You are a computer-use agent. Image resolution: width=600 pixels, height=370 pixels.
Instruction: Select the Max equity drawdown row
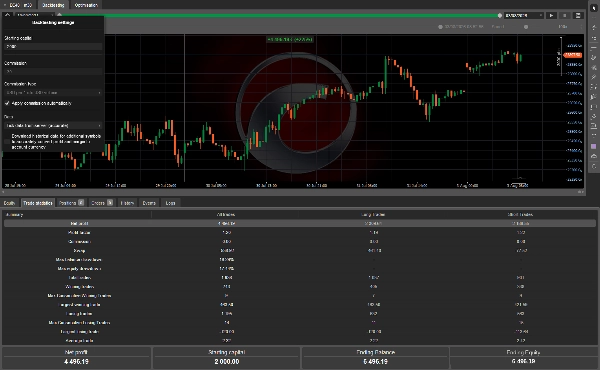point(300,269)
